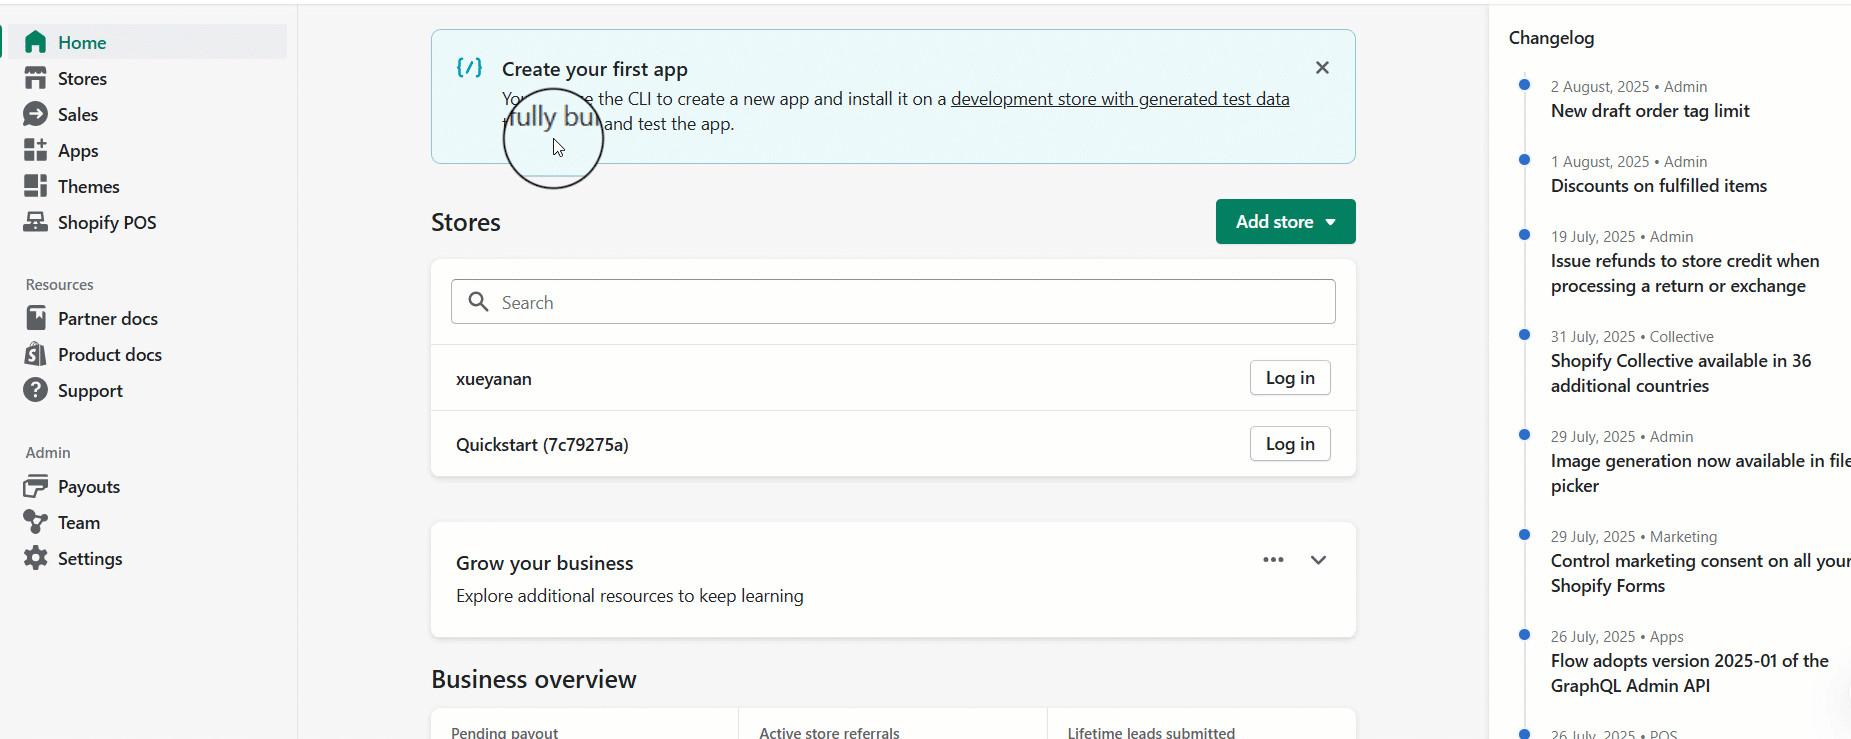Screen dimensions: 1851x739
Task: Log in to Quickstart (7c79275a) store
Action: click(1289, 444)
